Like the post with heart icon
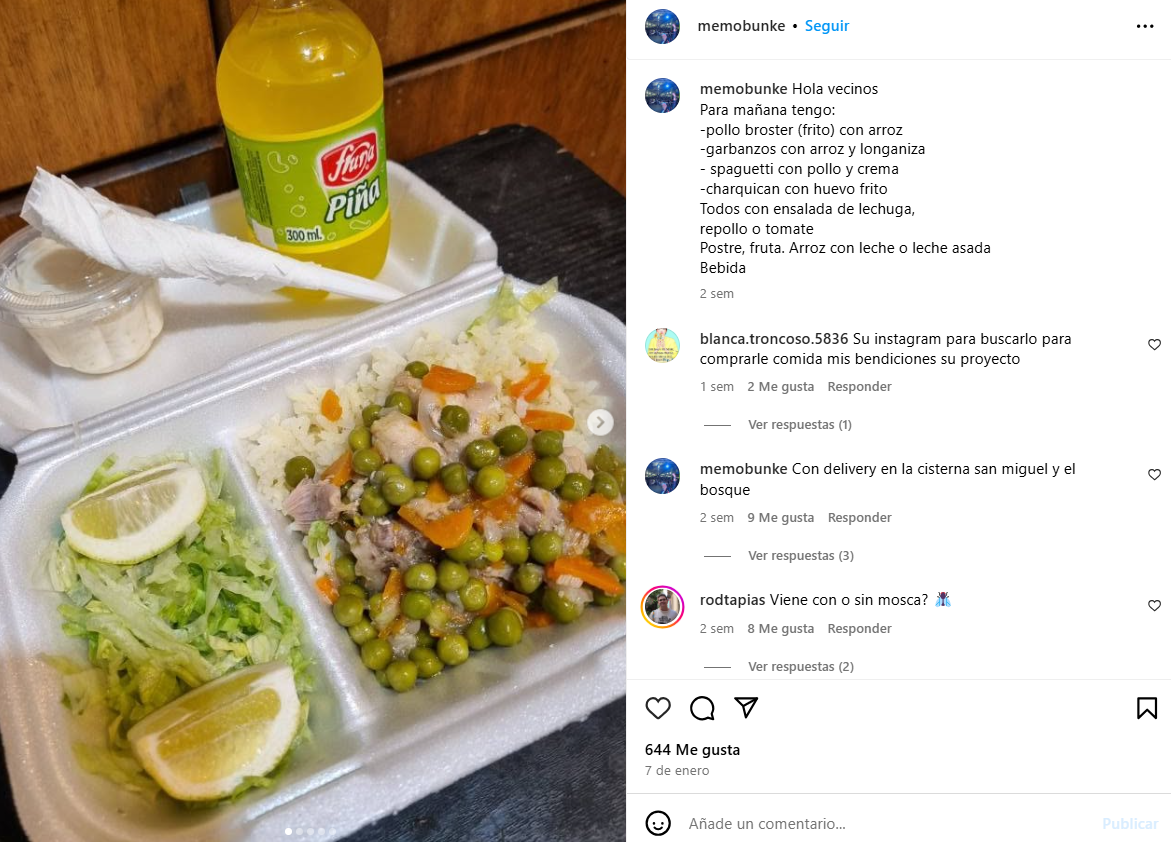 click(658, 708)
